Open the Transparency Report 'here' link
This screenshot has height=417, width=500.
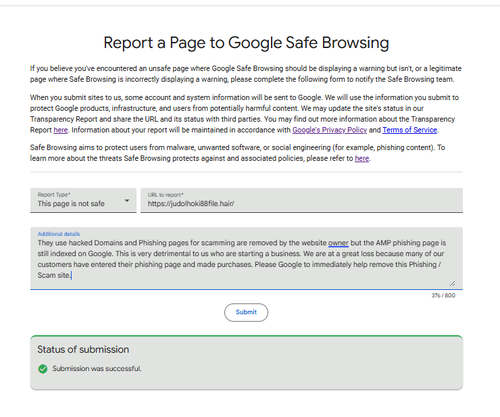click(61, 130)
